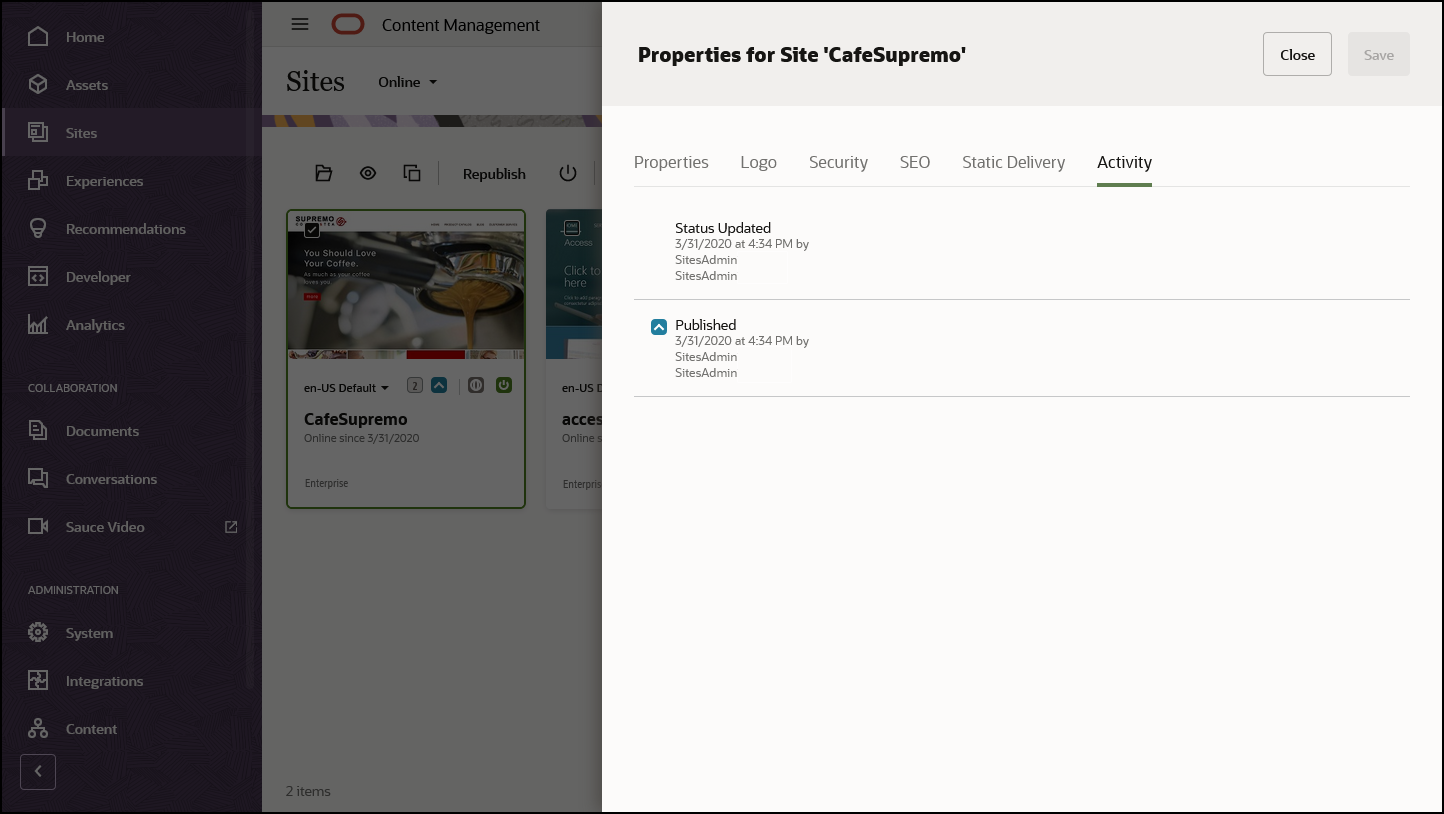Click the 'ADMINISTRATION' sidebar section label
1444x814 pixels.
(73, 590)
